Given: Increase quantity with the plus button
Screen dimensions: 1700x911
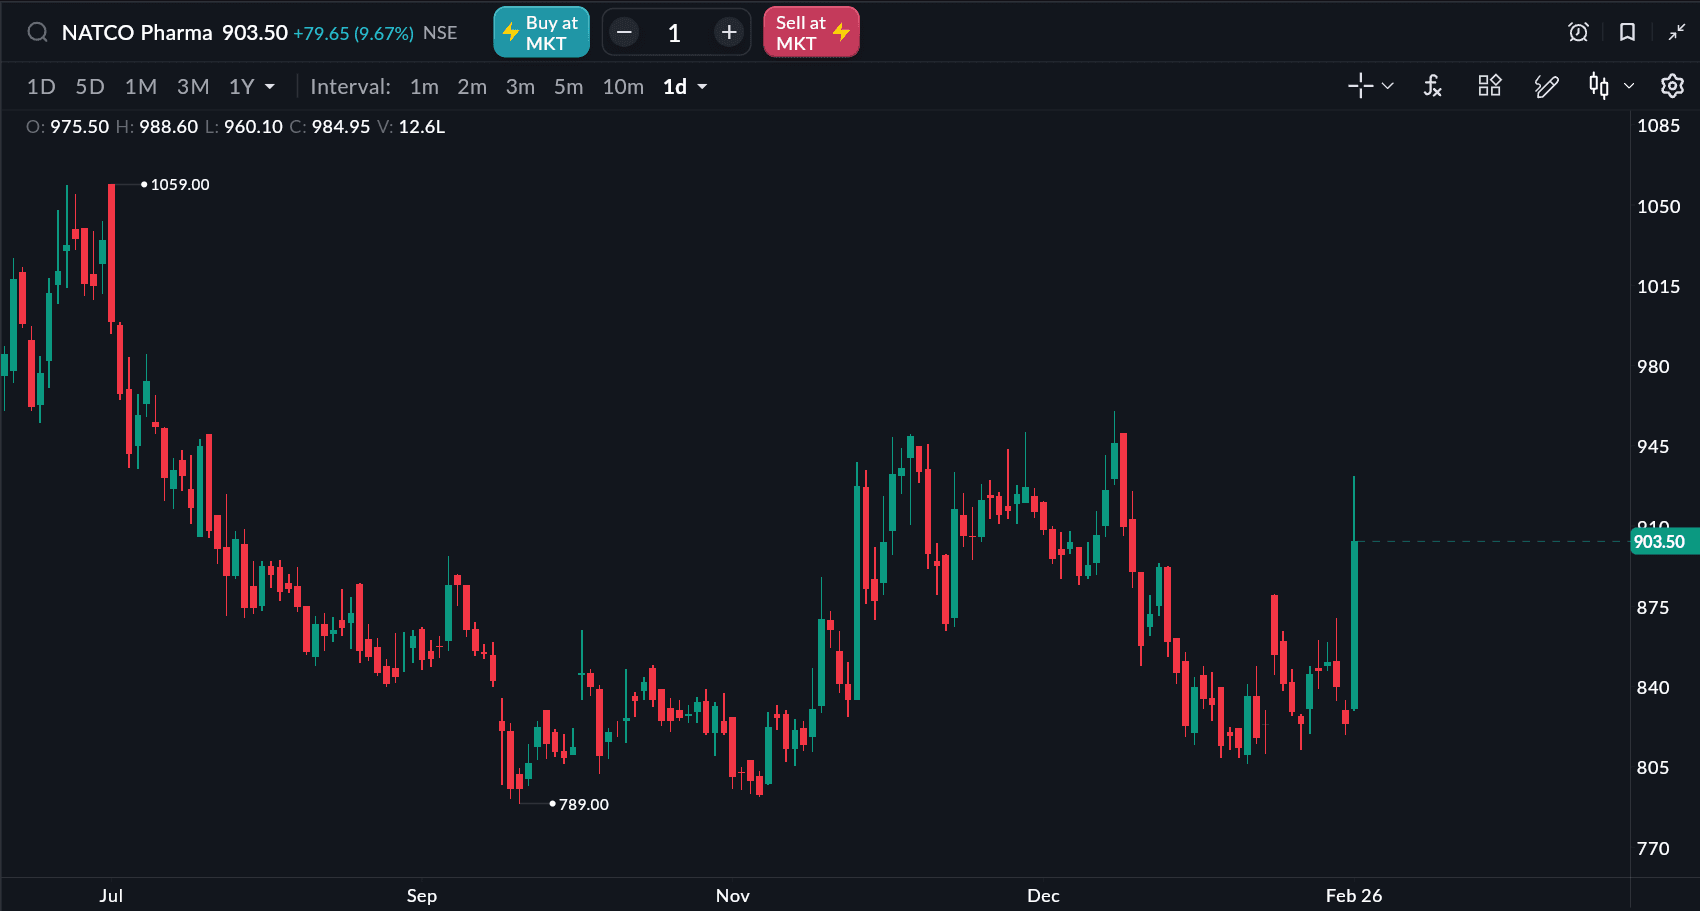Looking at the screenshot, I should 729,33.
